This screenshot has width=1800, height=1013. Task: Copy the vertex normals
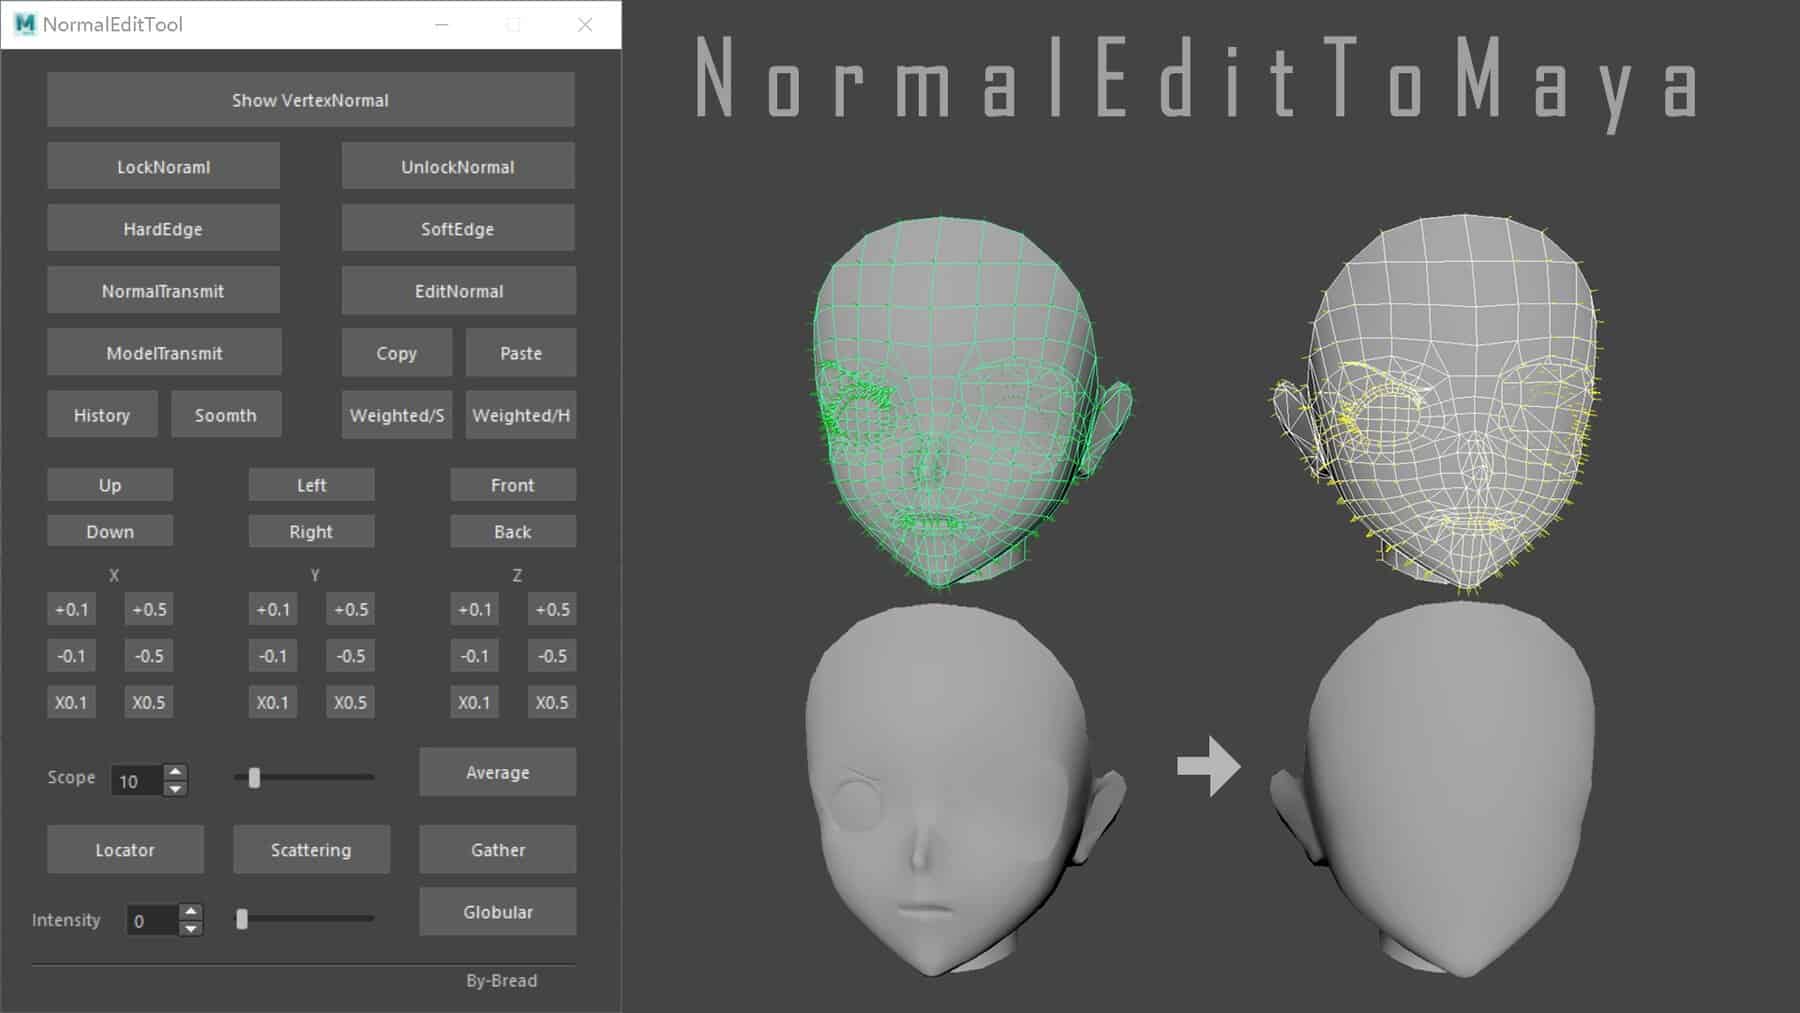(396, 353)
